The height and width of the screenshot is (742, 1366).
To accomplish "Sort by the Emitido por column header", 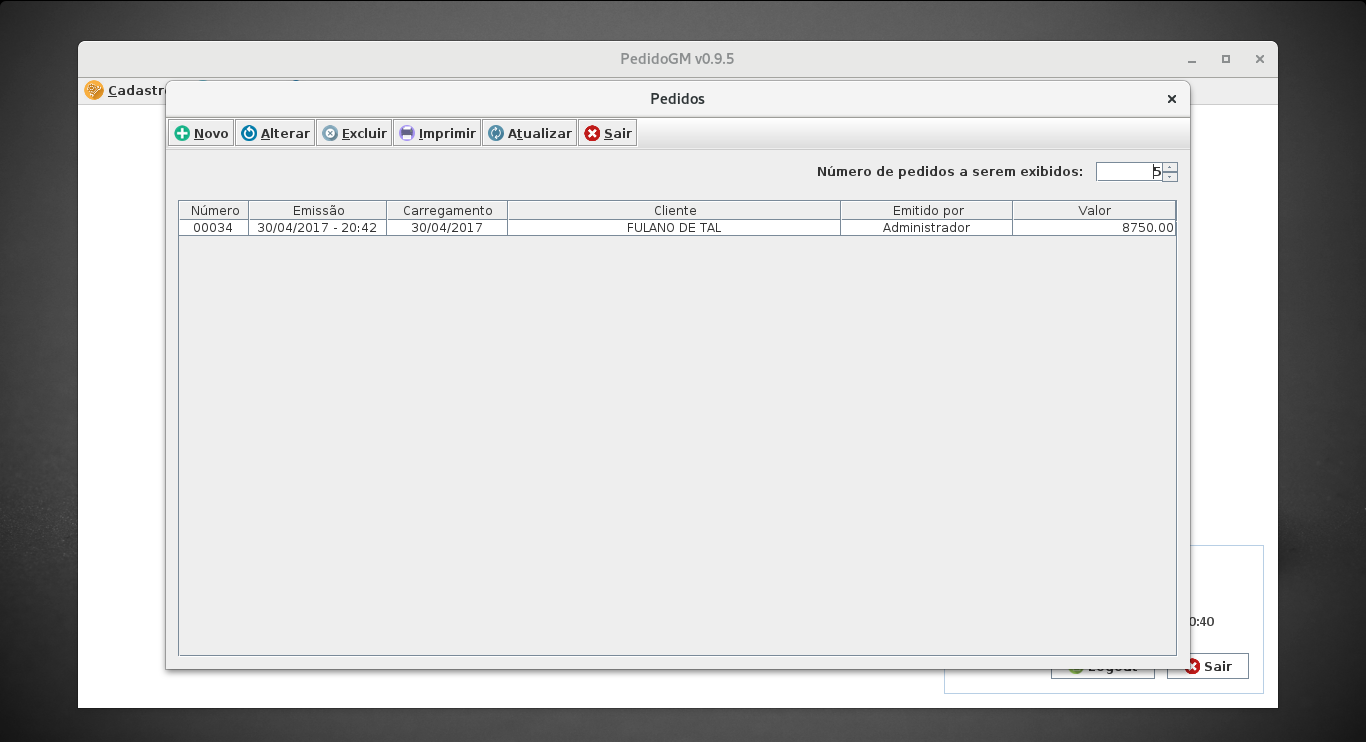I will tap(927, 211).
